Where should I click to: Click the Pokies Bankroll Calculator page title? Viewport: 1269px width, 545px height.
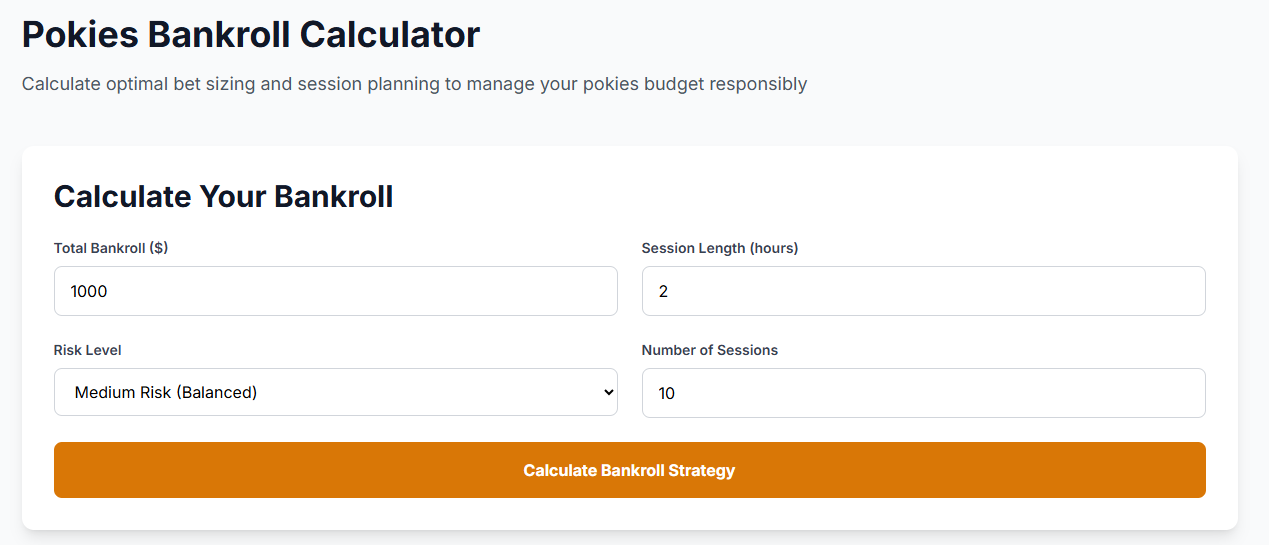(x=251, y=35)
